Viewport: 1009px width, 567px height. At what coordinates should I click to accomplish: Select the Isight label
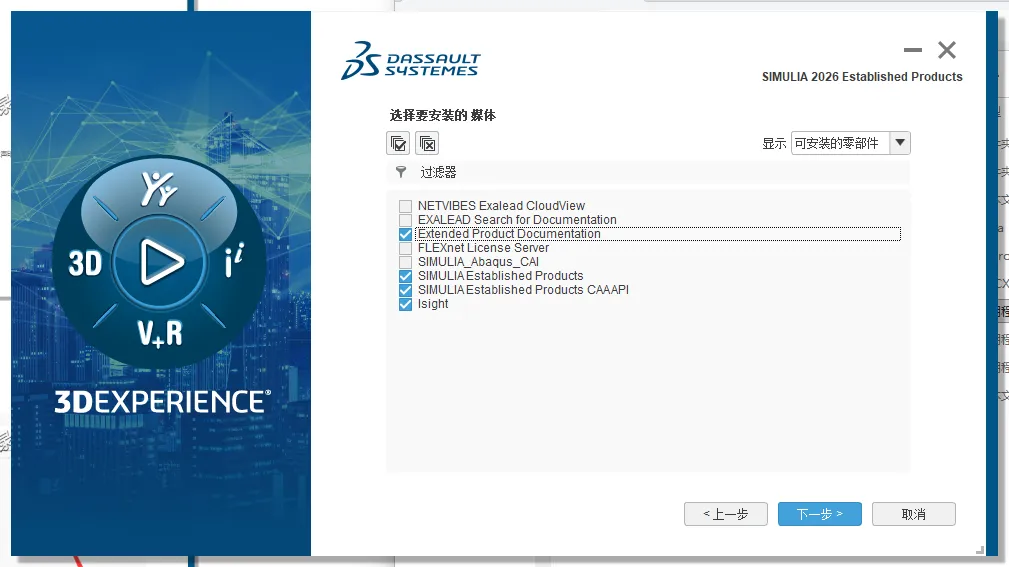pos(433,304)
